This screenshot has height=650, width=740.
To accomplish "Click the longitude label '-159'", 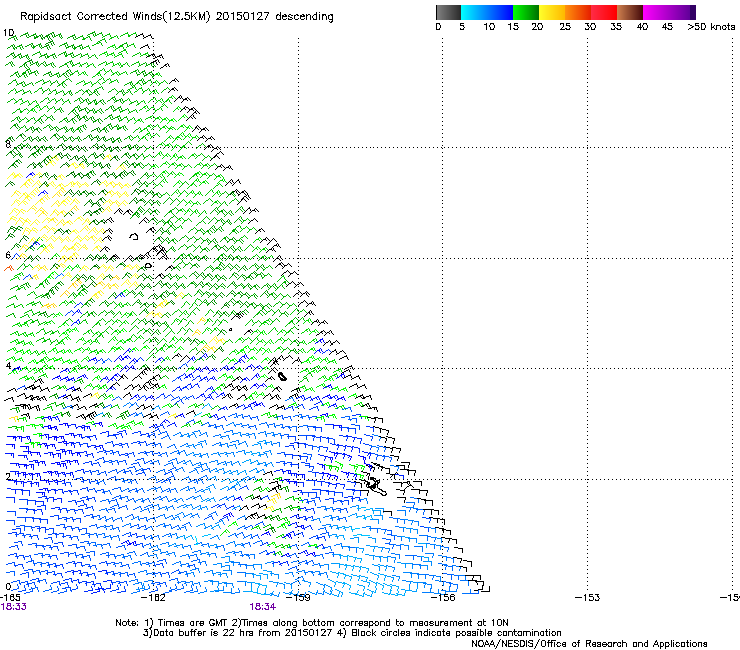I will click(298, 598).
